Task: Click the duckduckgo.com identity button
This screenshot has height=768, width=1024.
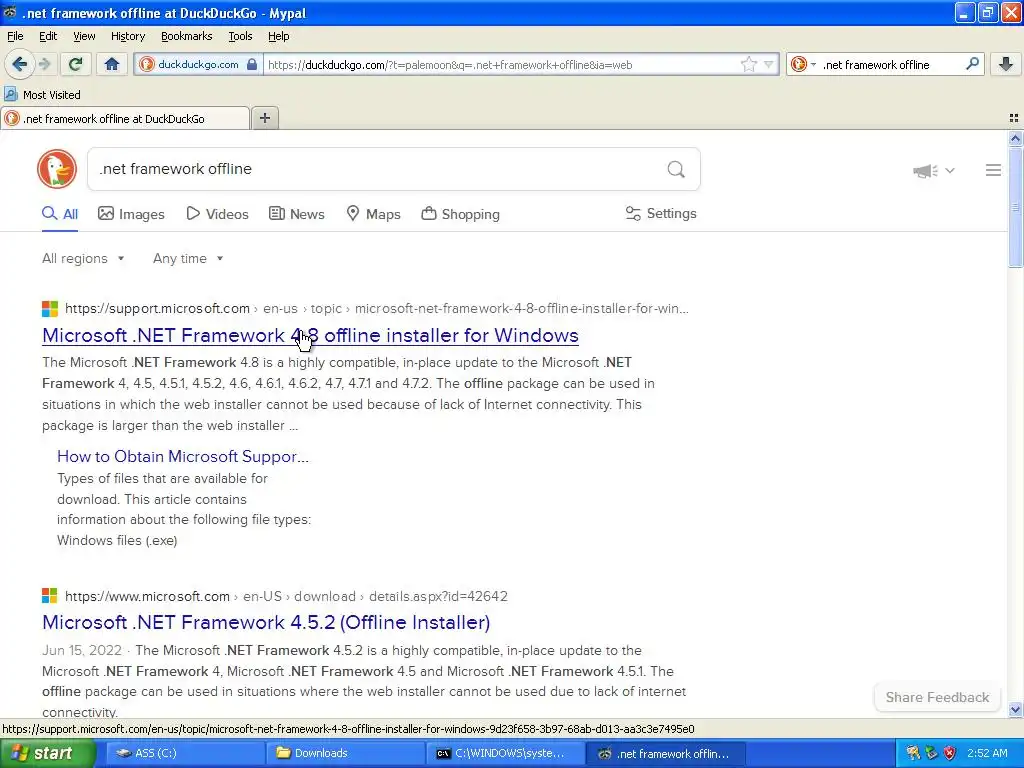Action: pyautogui.click(x=198, y=64)
